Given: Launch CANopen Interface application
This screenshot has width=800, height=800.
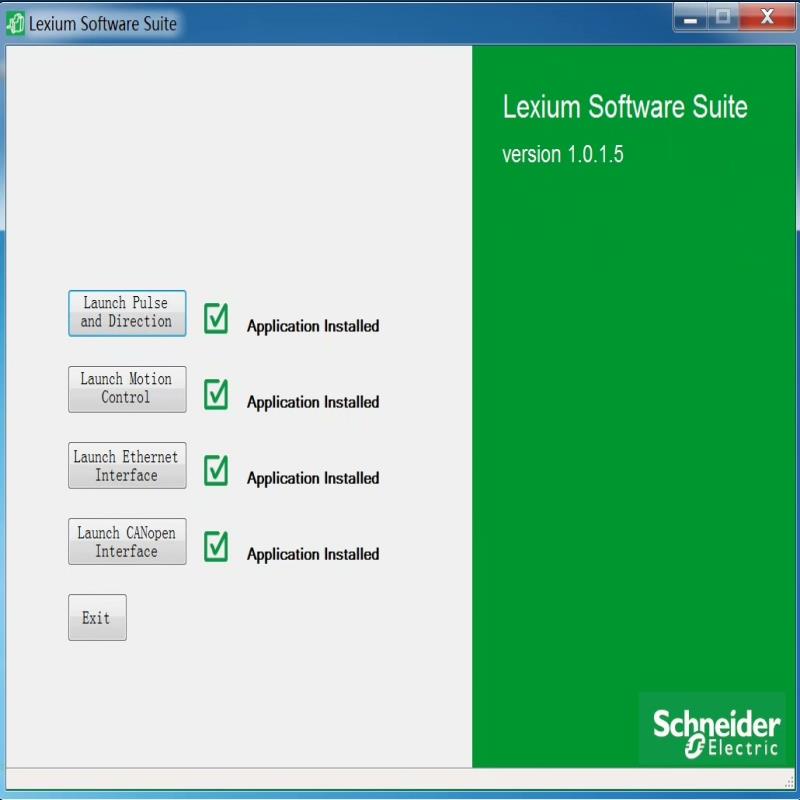Looking at the screenshot, I should pyautogui.click(x=127, y=541).
